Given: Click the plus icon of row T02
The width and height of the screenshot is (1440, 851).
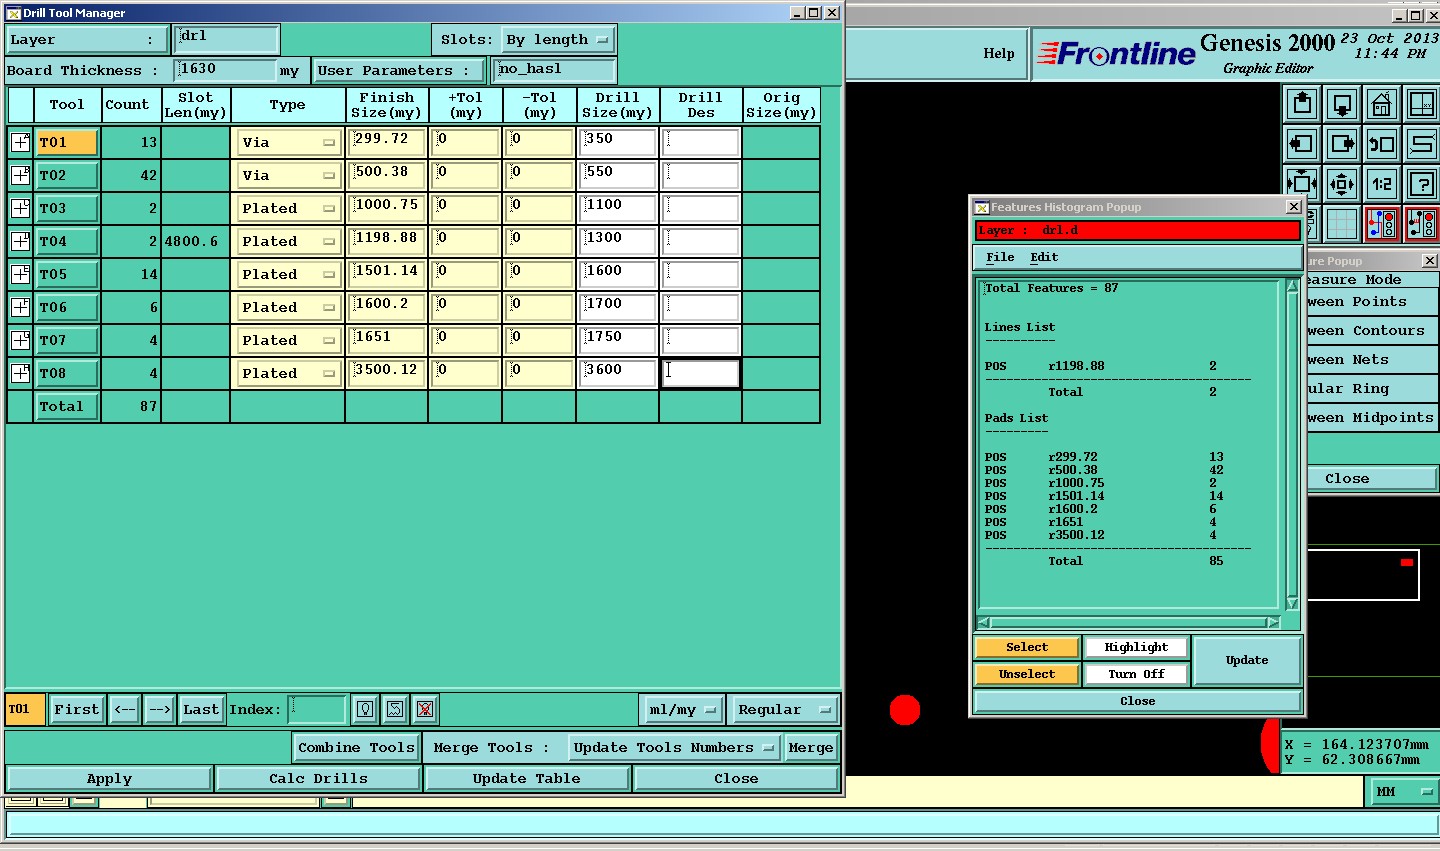Looking at the screenshot, I should [x=20, y=175].
